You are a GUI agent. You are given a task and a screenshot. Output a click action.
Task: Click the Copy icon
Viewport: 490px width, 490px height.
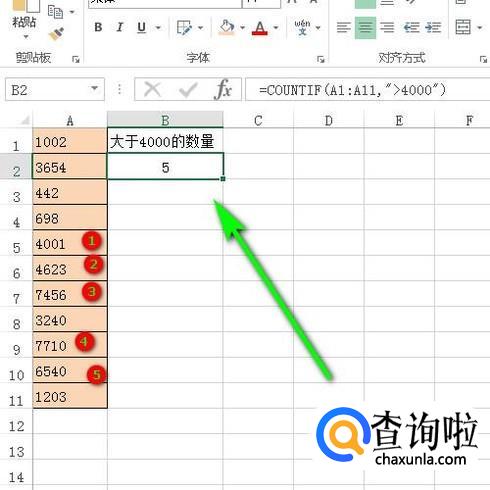click(55, 12)
